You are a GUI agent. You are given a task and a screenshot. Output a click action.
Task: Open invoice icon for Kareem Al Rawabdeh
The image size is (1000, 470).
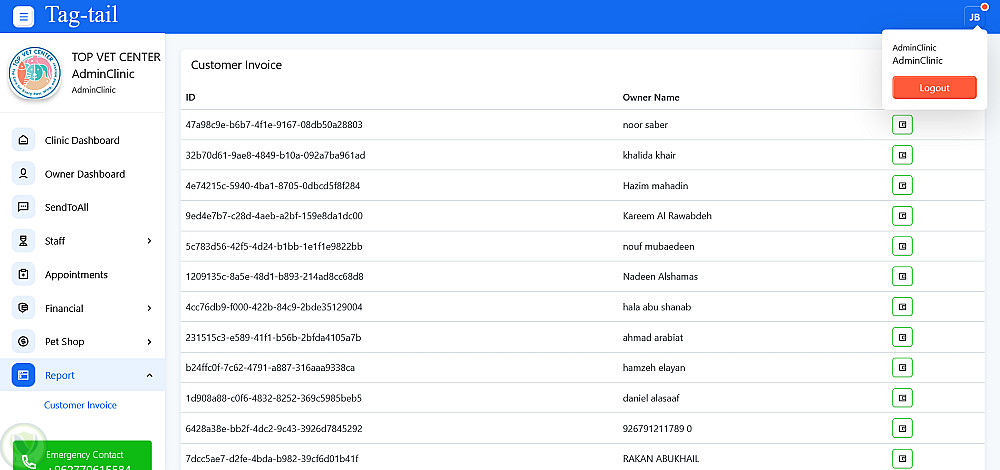[902, 216]
